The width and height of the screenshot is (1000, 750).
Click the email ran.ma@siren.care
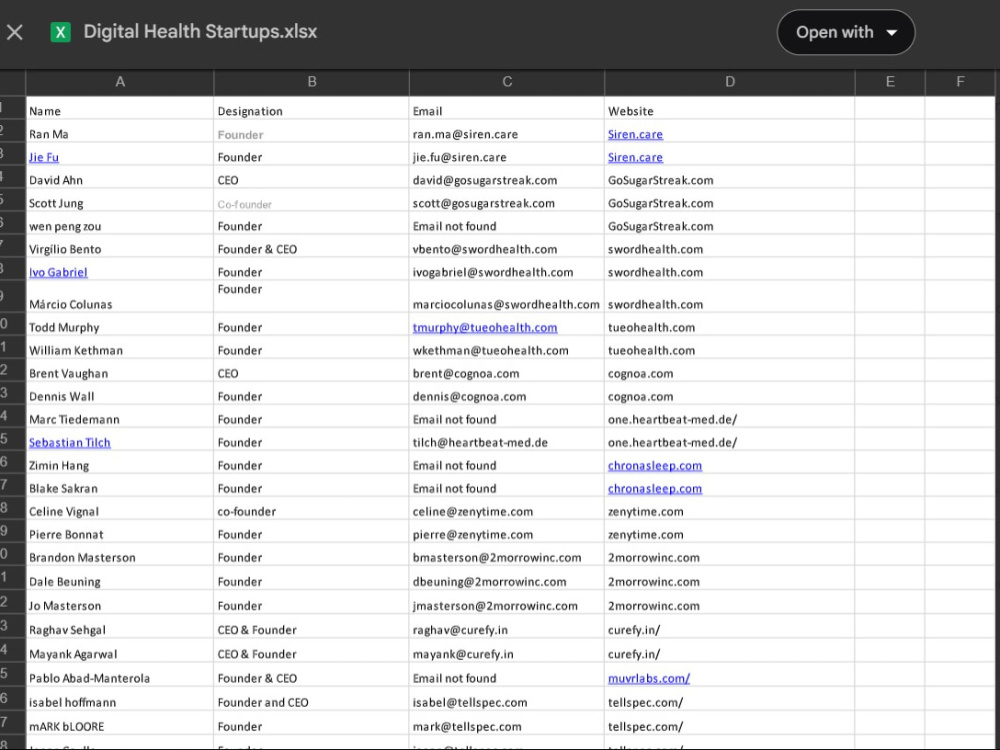pyautogui.click(x=465, y=135)
